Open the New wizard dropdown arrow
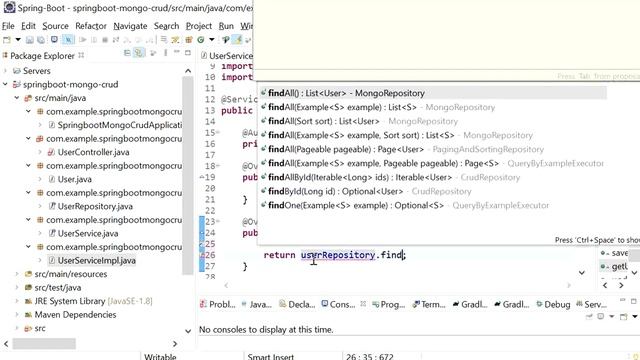This screenshot has width=640, height=360. coord(18,40)
